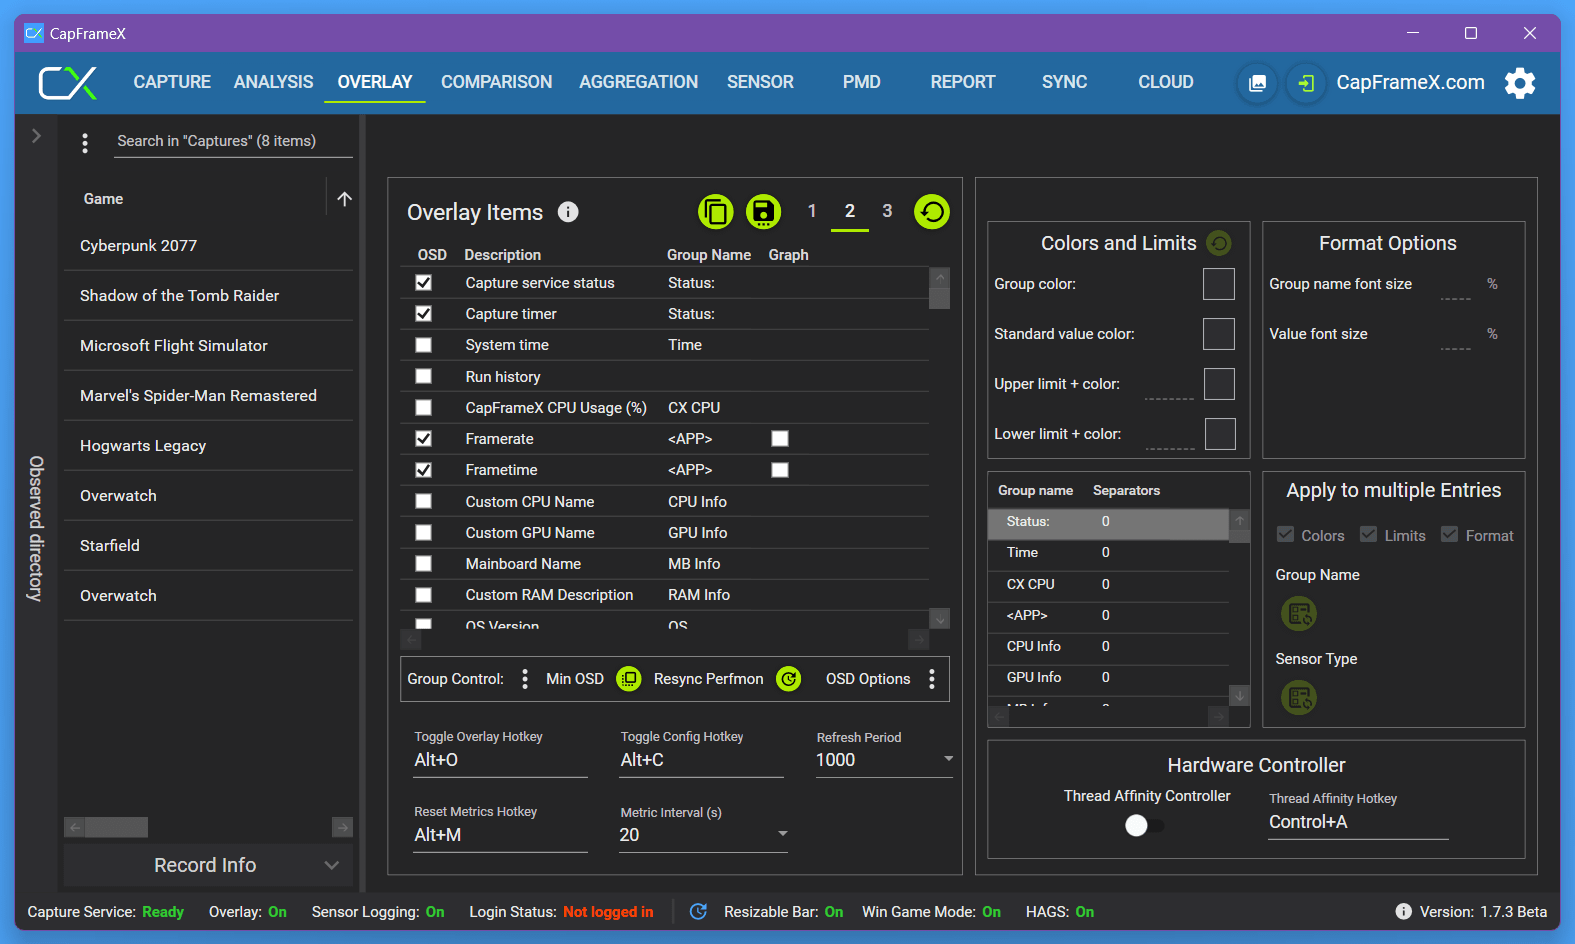Open the OSD Options three-dot menu

932,679
